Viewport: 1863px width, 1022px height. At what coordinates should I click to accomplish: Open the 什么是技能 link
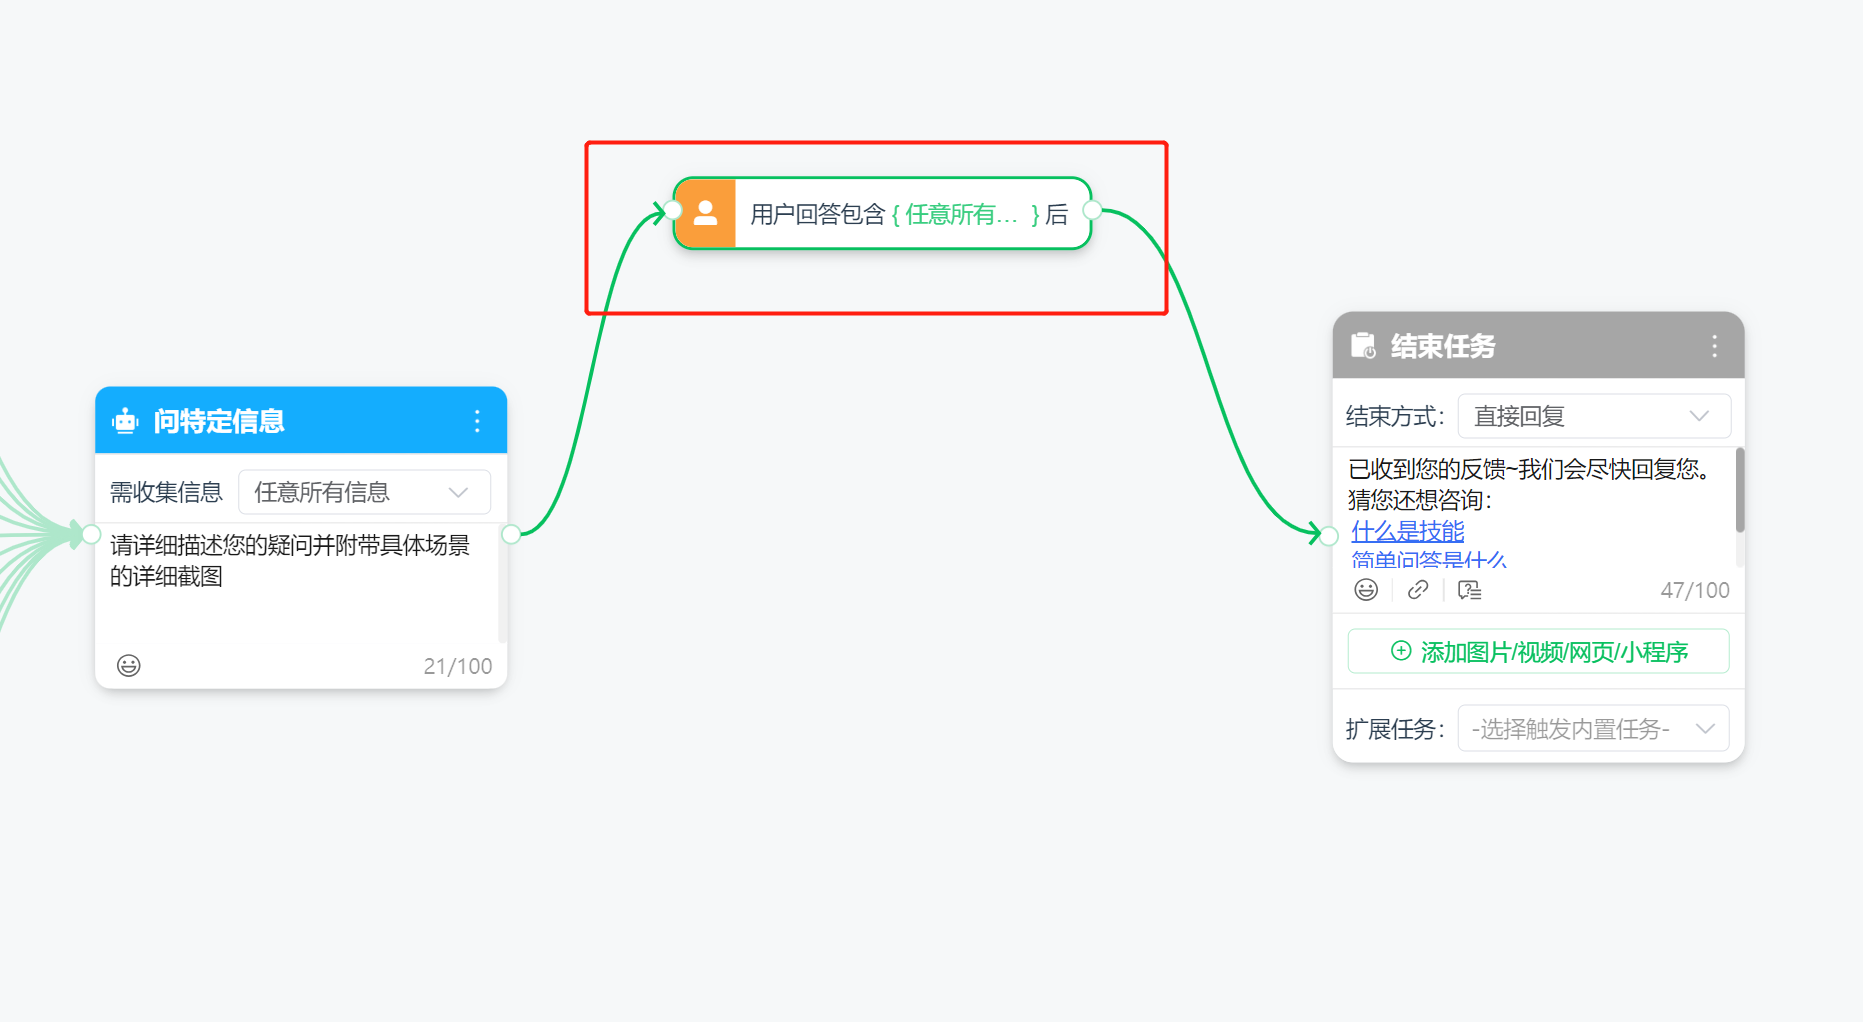pyautogui.click(x=1407, y=531)
